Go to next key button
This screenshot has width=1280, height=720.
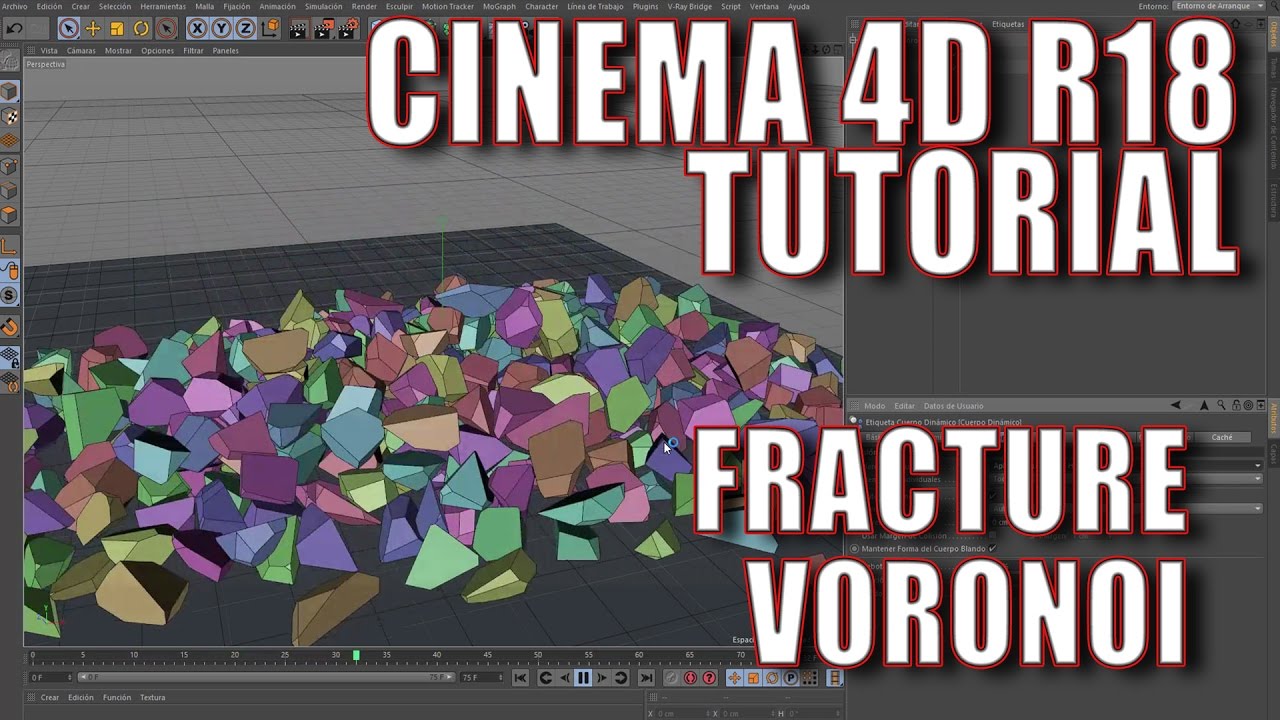coord(621,678)
